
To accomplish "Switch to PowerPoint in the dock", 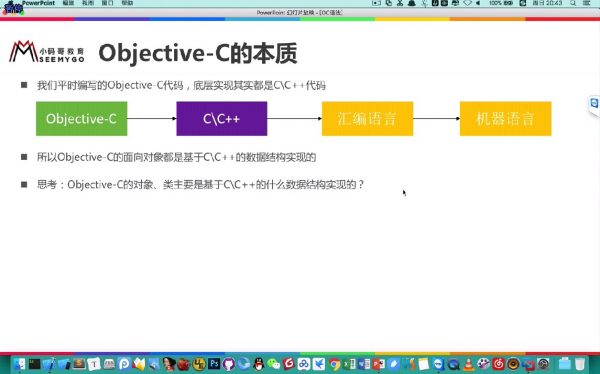I will click(x=379, y=364).
